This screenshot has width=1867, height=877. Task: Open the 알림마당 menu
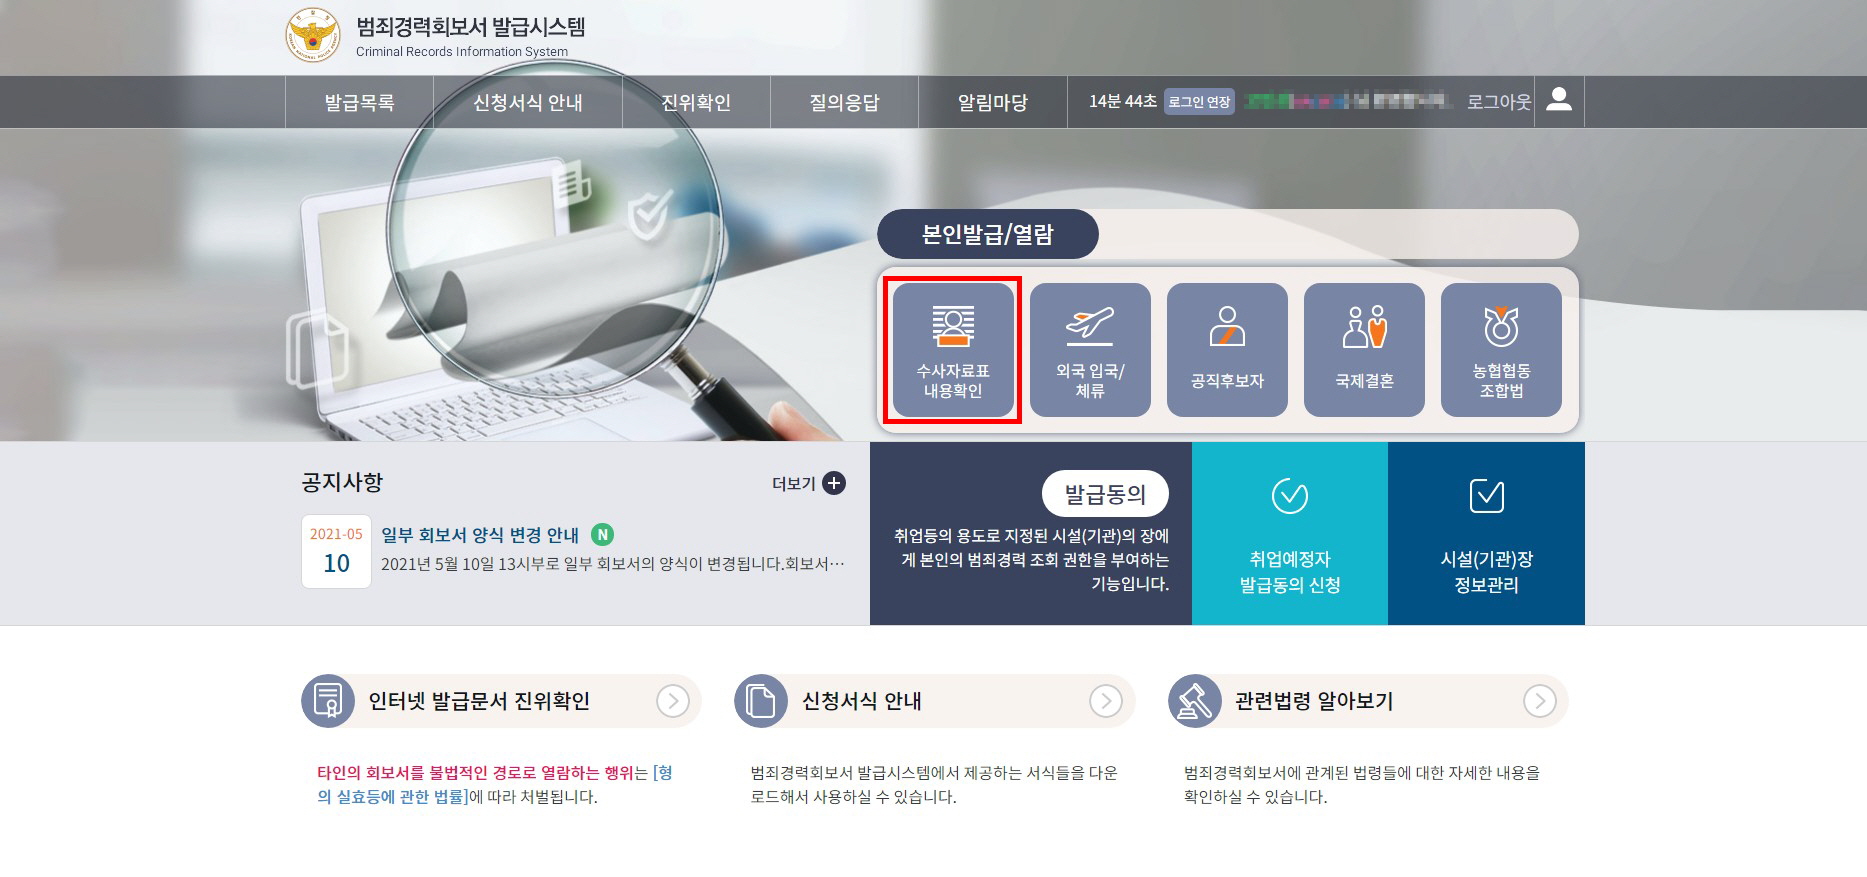click(x=993, y=102)
